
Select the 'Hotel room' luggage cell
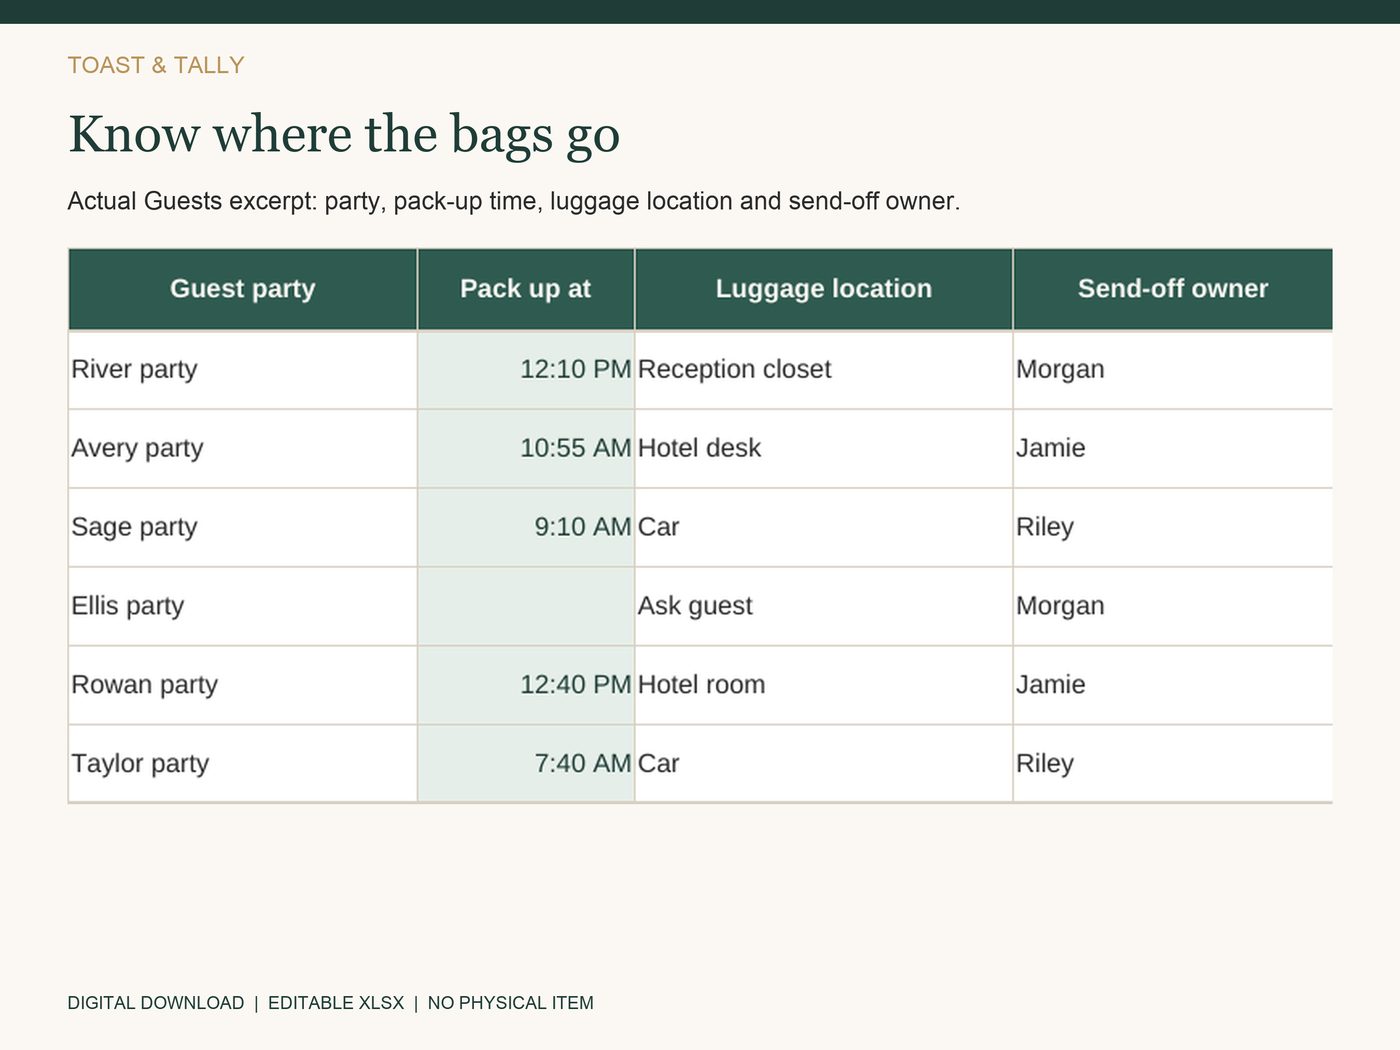click(x=824, y=686)
